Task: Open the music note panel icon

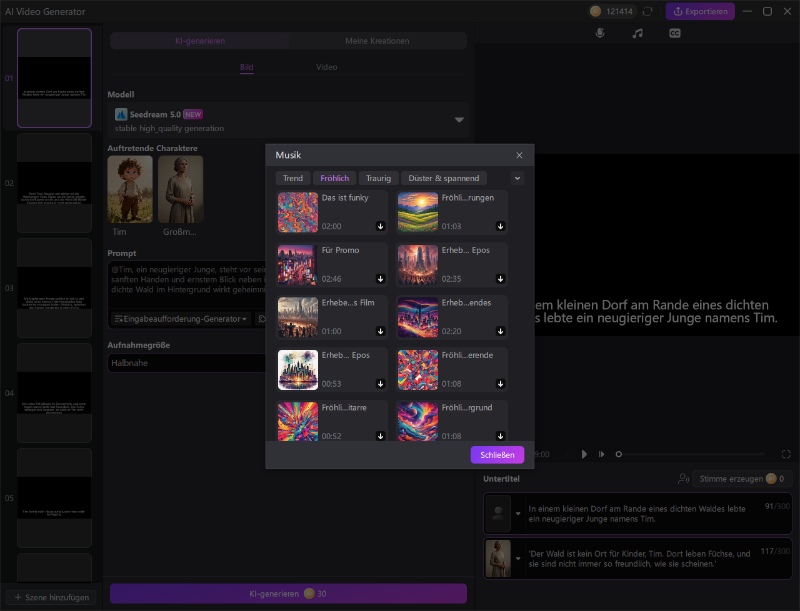Action: [638, 33]
